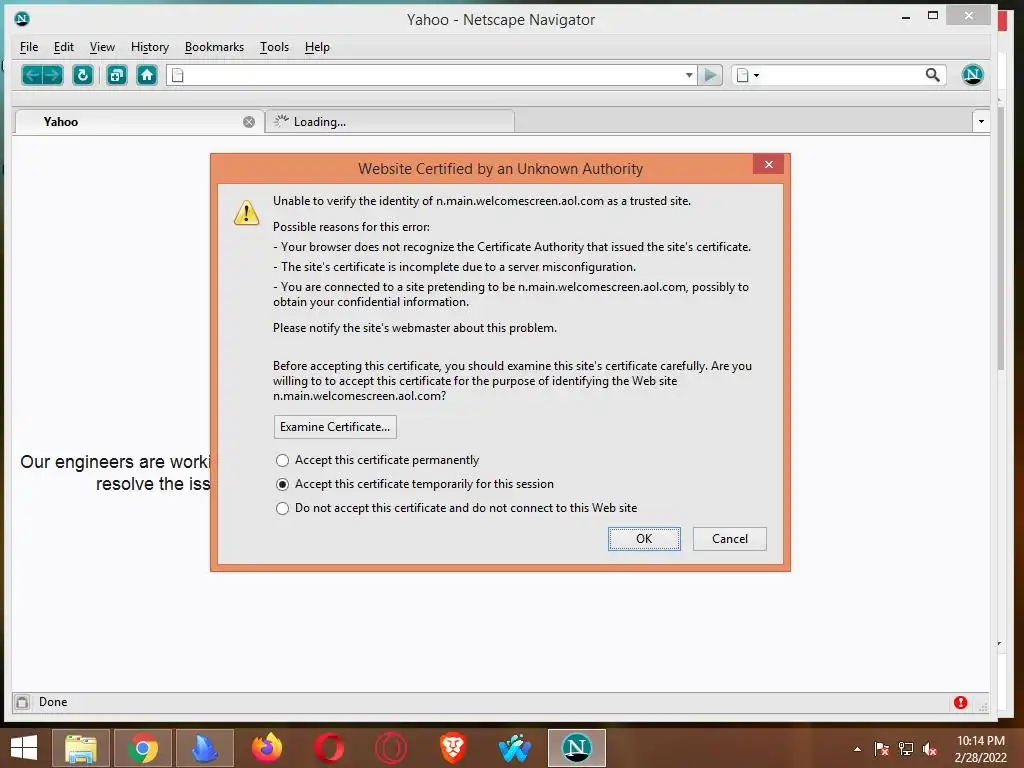Viewport: 1024px width, 768px height.
Task: Click the muted volume tray icon
Action: pyautogui.click(x=929, y=749)
